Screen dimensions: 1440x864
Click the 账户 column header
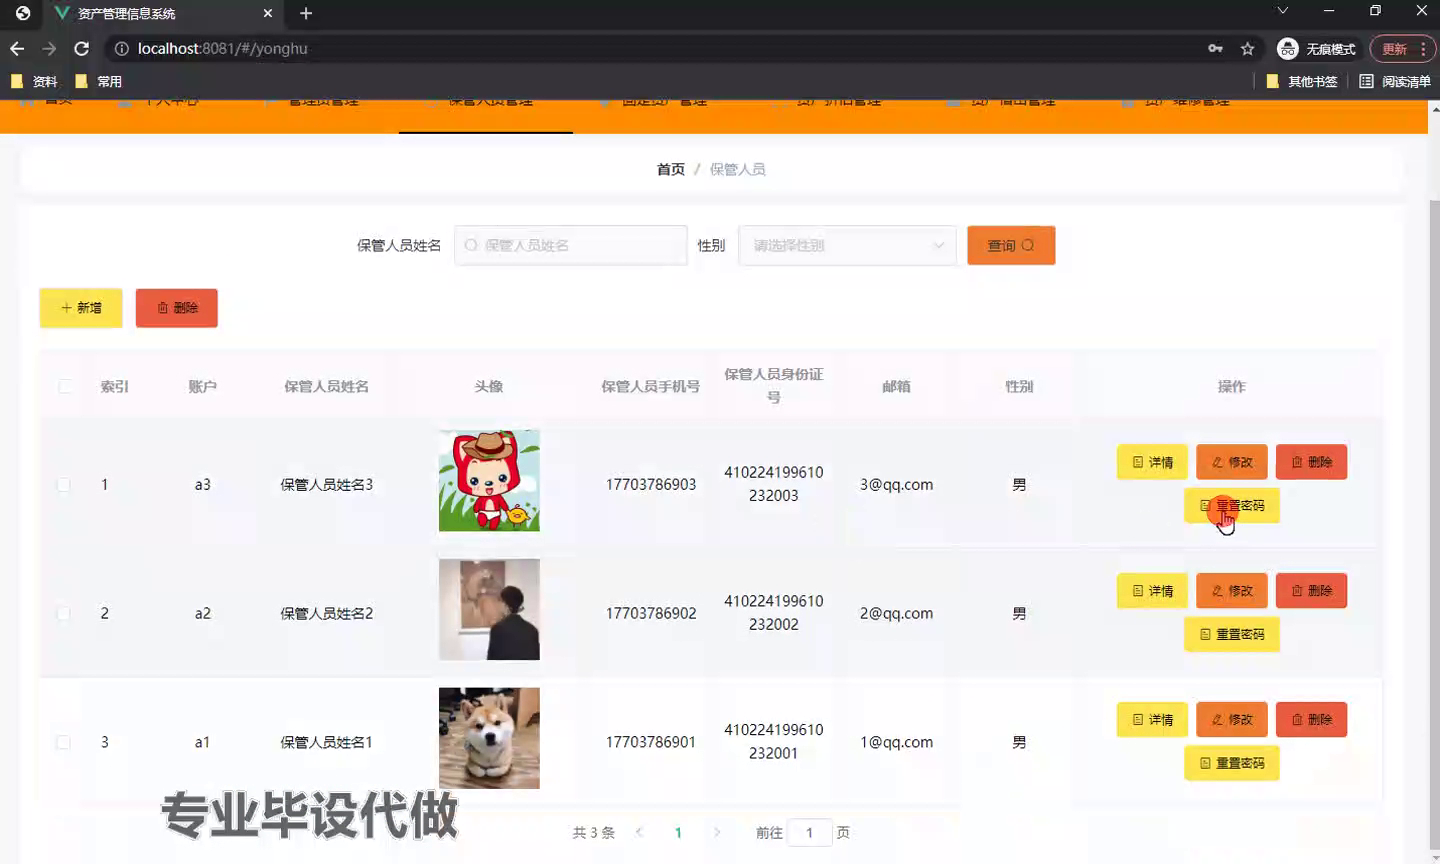[202, 386]
